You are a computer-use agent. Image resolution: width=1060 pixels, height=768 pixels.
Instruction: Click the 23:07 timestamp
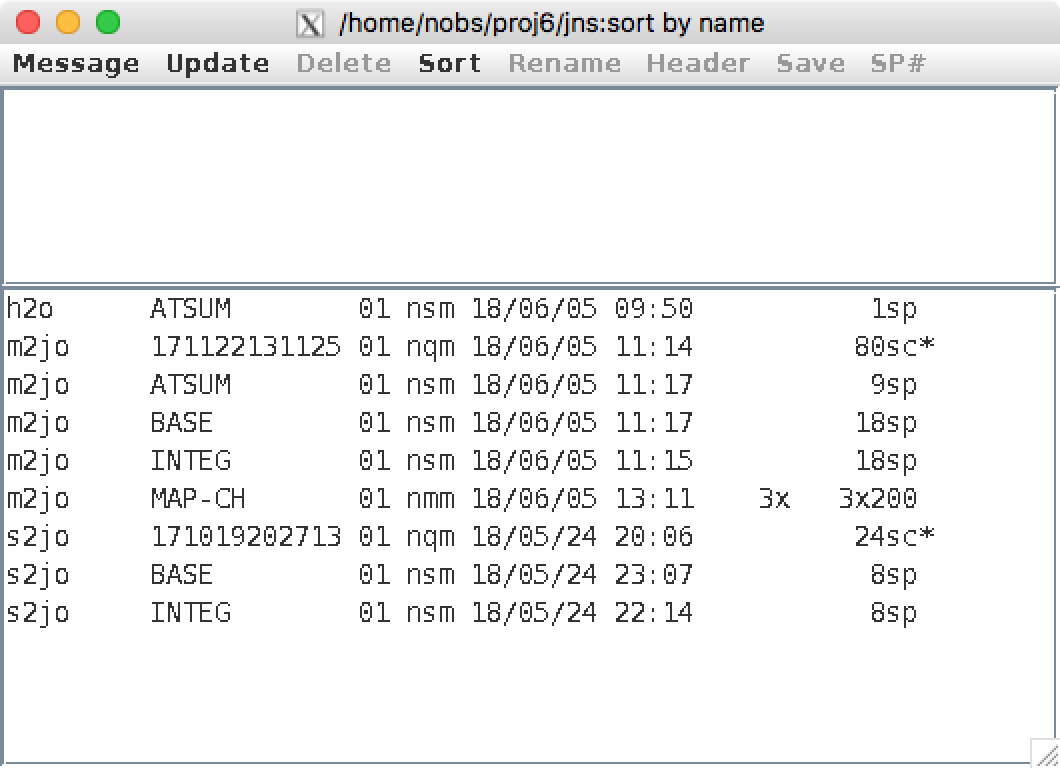[654, 574]
